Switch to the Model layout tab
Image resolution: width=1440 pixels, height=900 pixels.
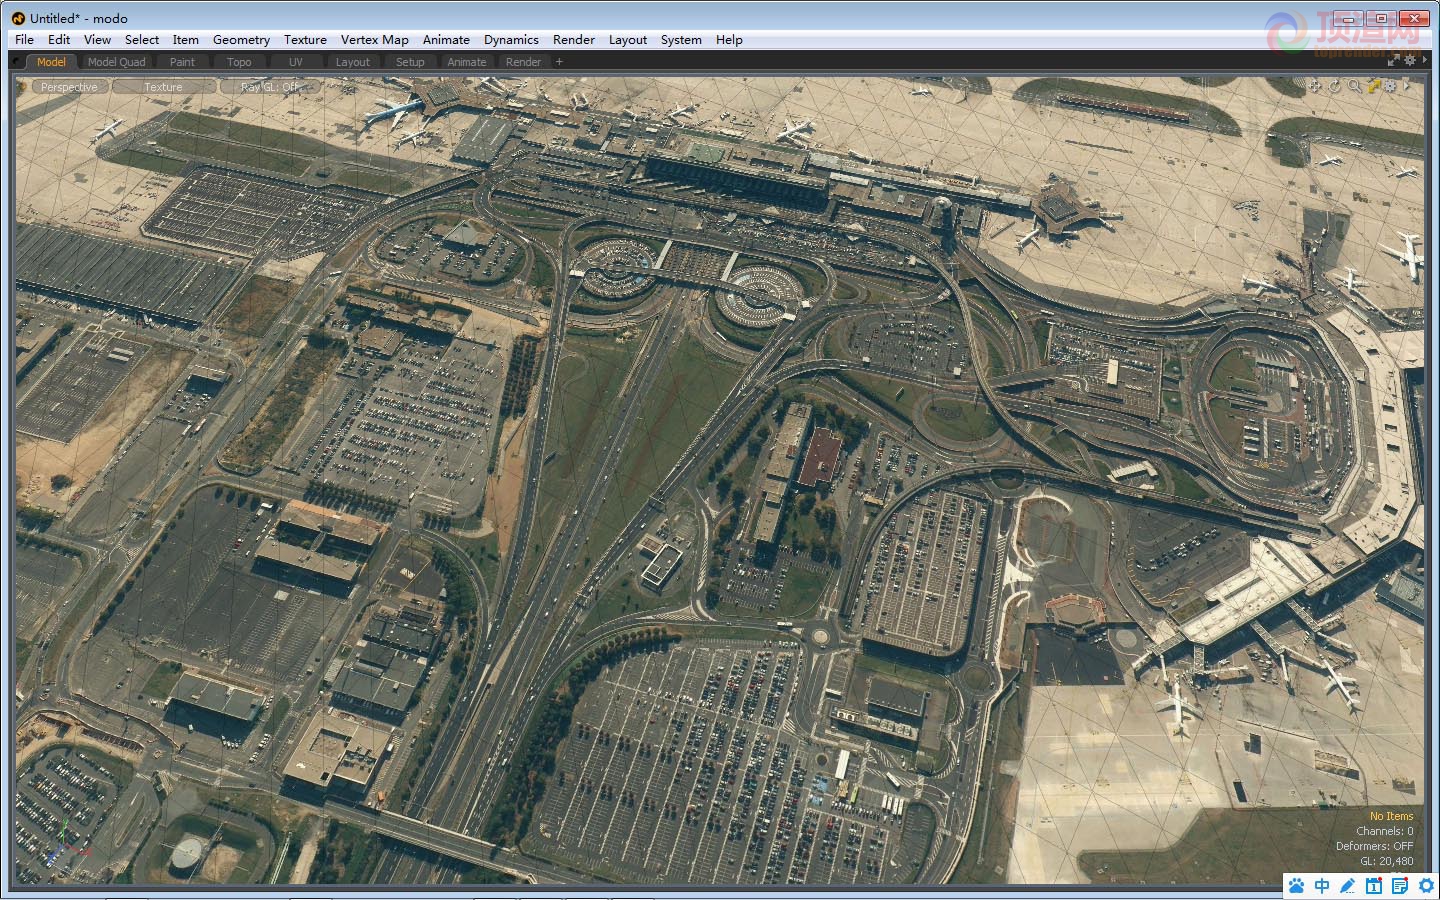tap(51, 62)
